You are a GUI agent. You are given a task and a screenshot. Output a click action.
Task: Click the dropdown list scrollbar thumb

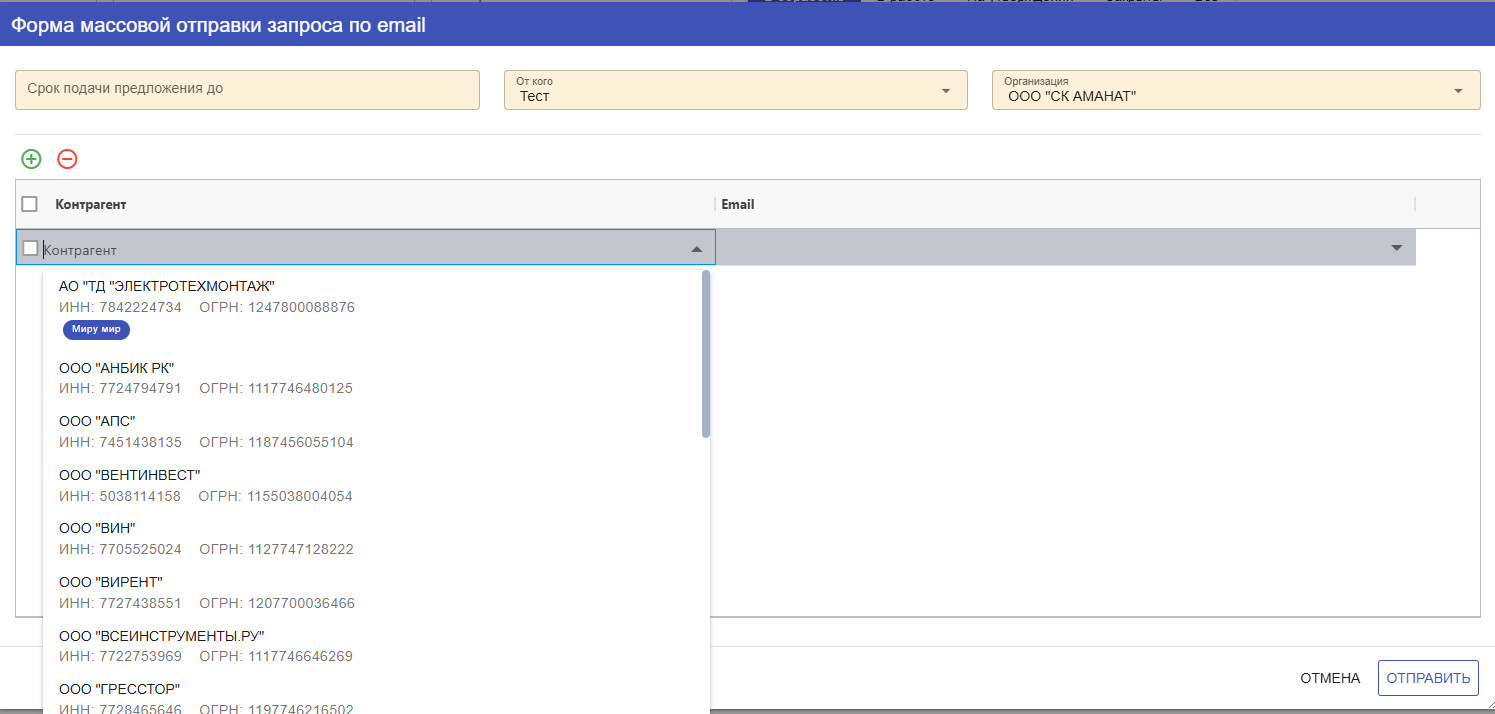coord(706,355)
